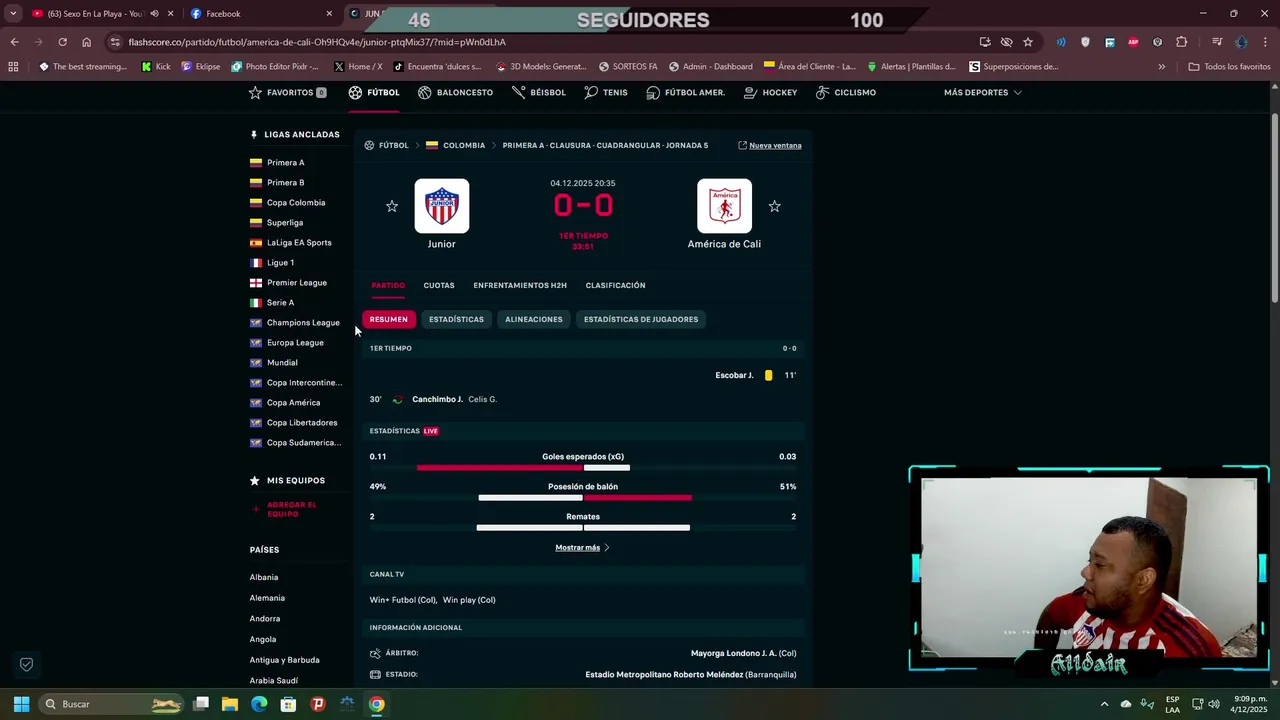Viewport: 1280px width, 720px height.
Task: Click the install app icon in address bar
Action: pos(985,42)
